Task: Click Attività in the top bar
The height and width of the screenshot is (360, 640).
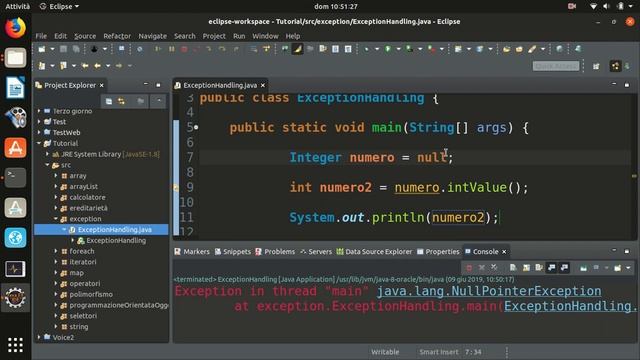Action: coord(17,7)
